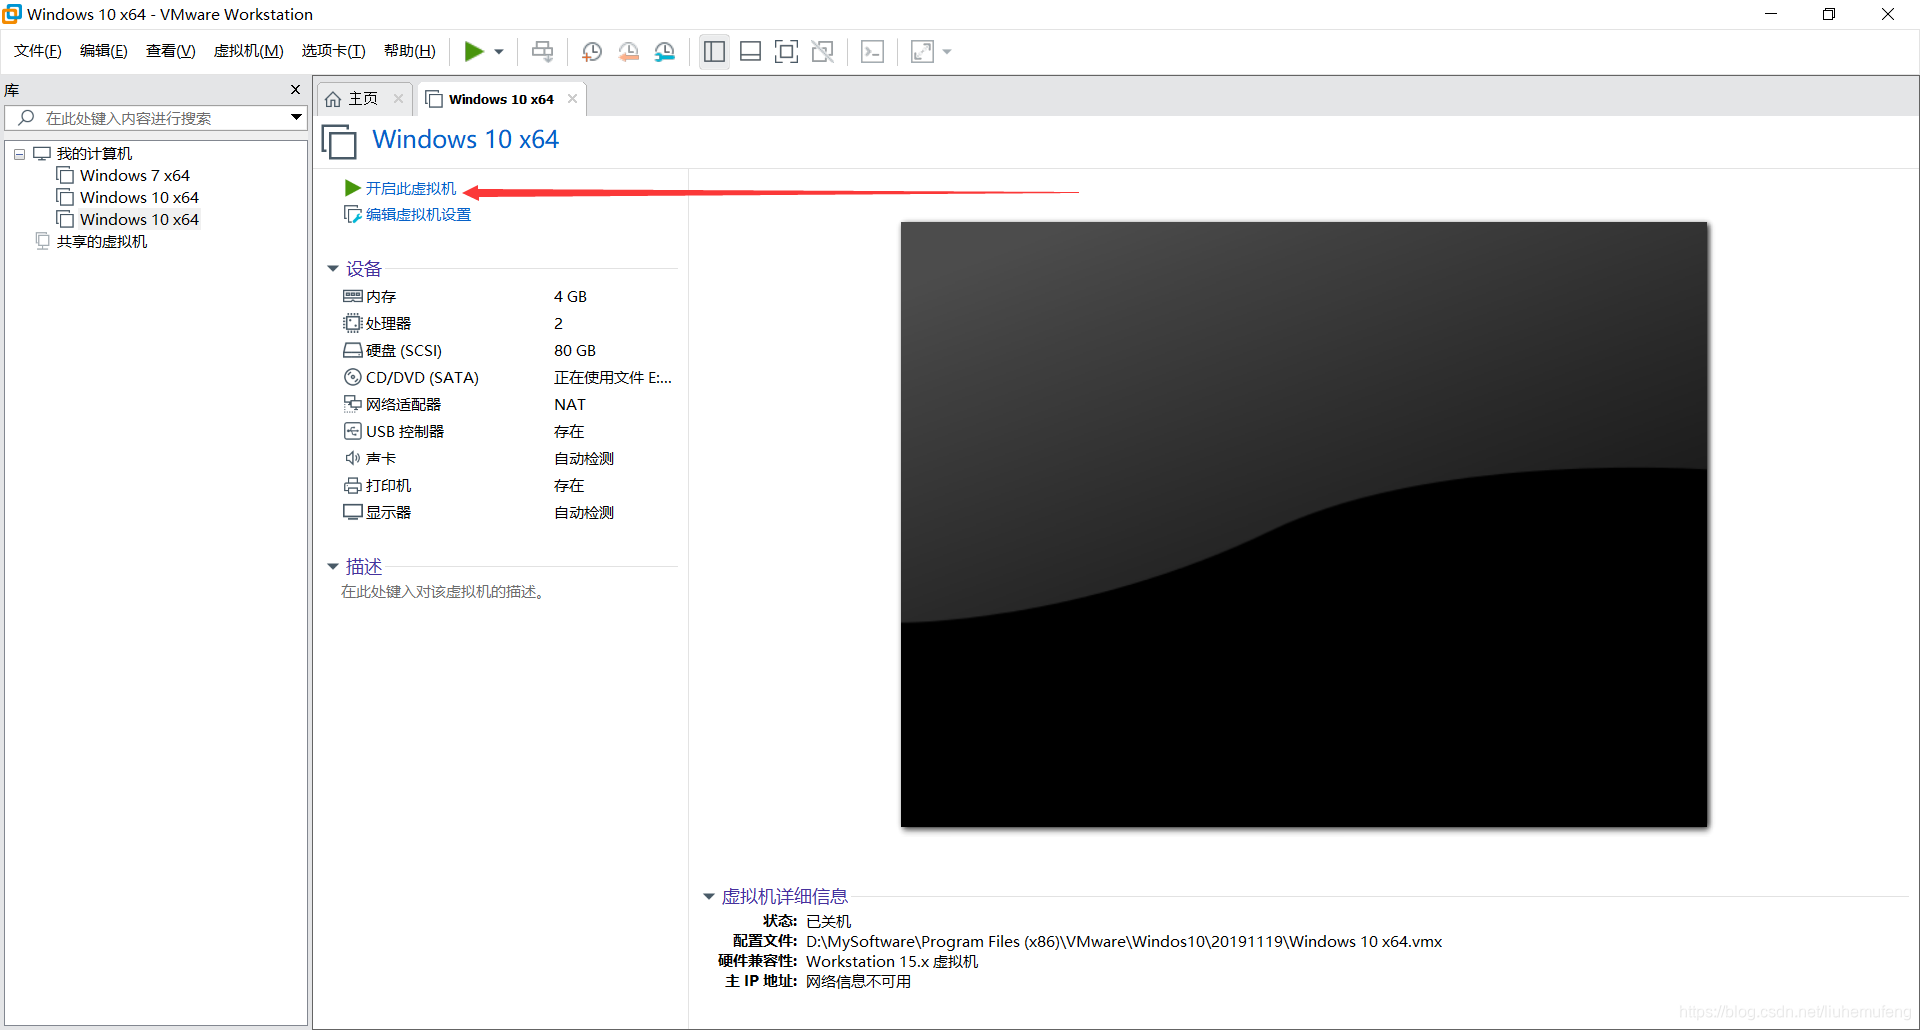Click the VM description text field

click(444, 592)
